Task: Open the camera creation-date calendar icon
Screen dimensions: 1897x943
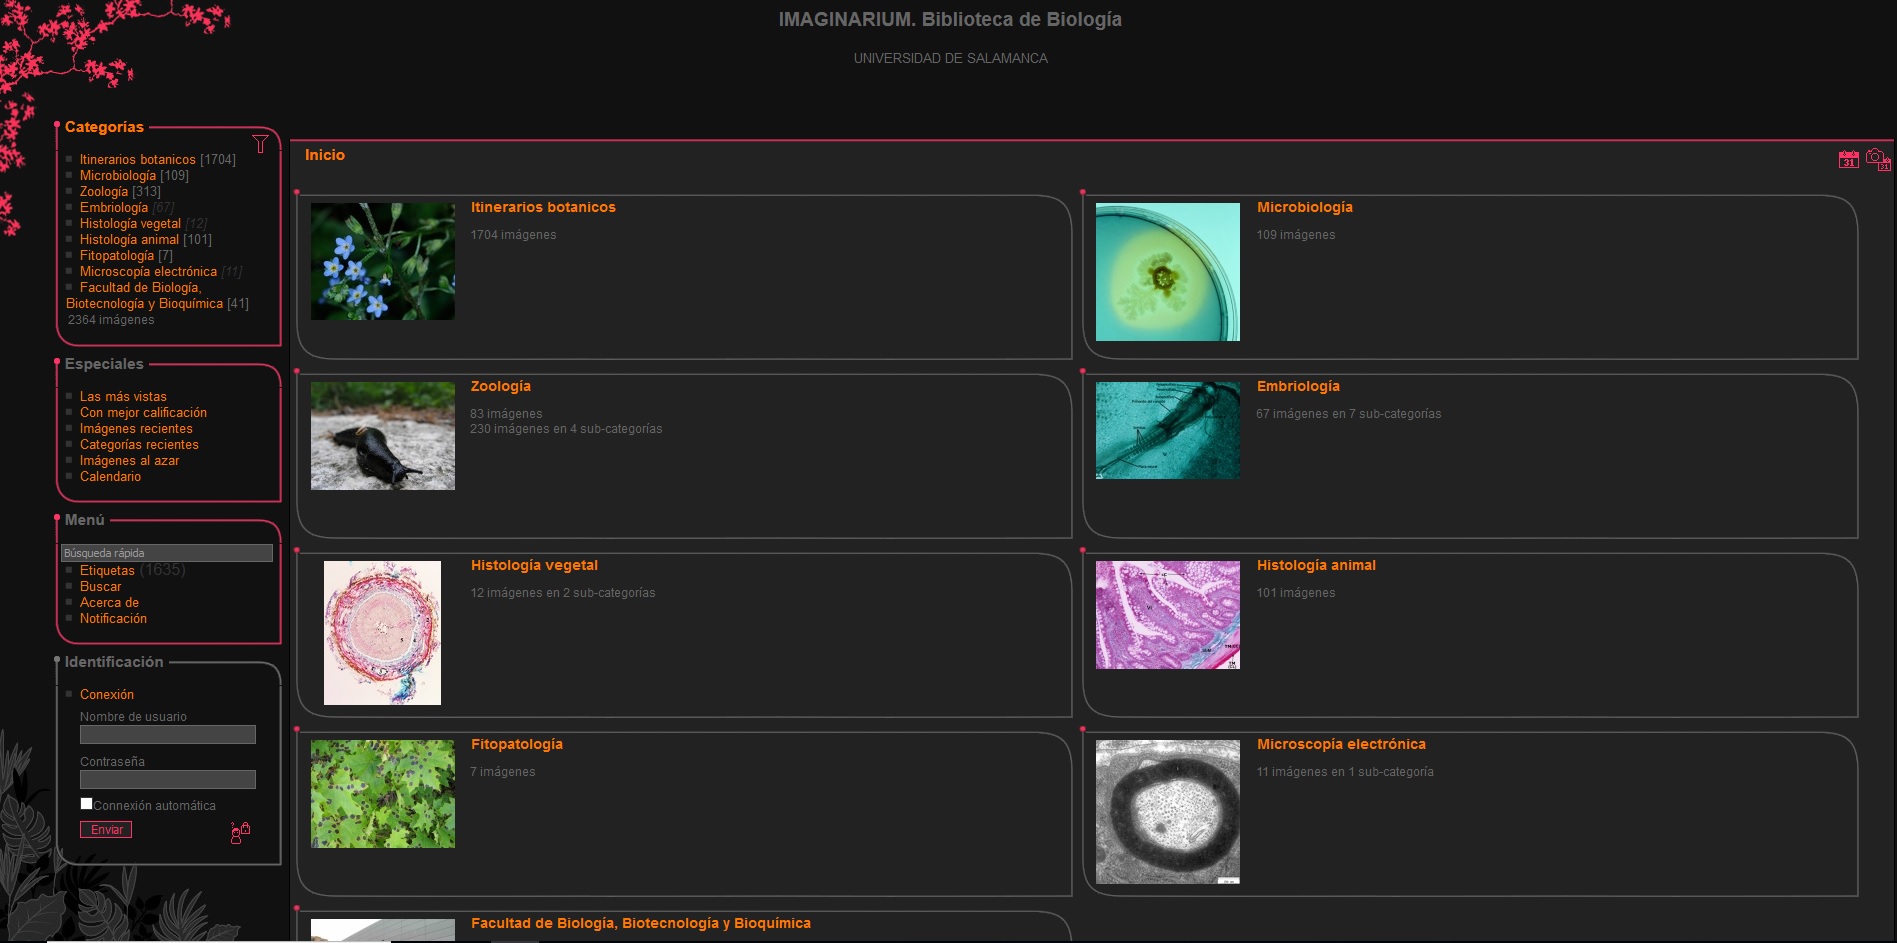Action: pyautogui.click(x=1878, y=160)
